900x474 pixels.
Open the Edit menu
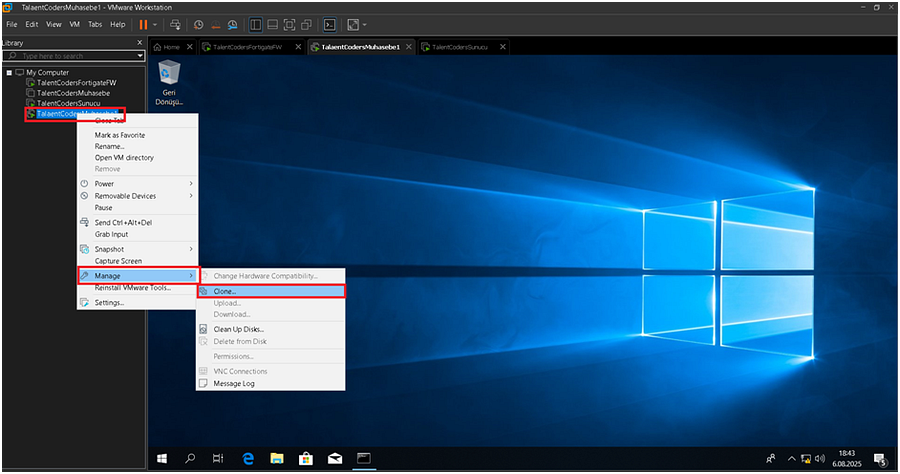click(32, 25)
